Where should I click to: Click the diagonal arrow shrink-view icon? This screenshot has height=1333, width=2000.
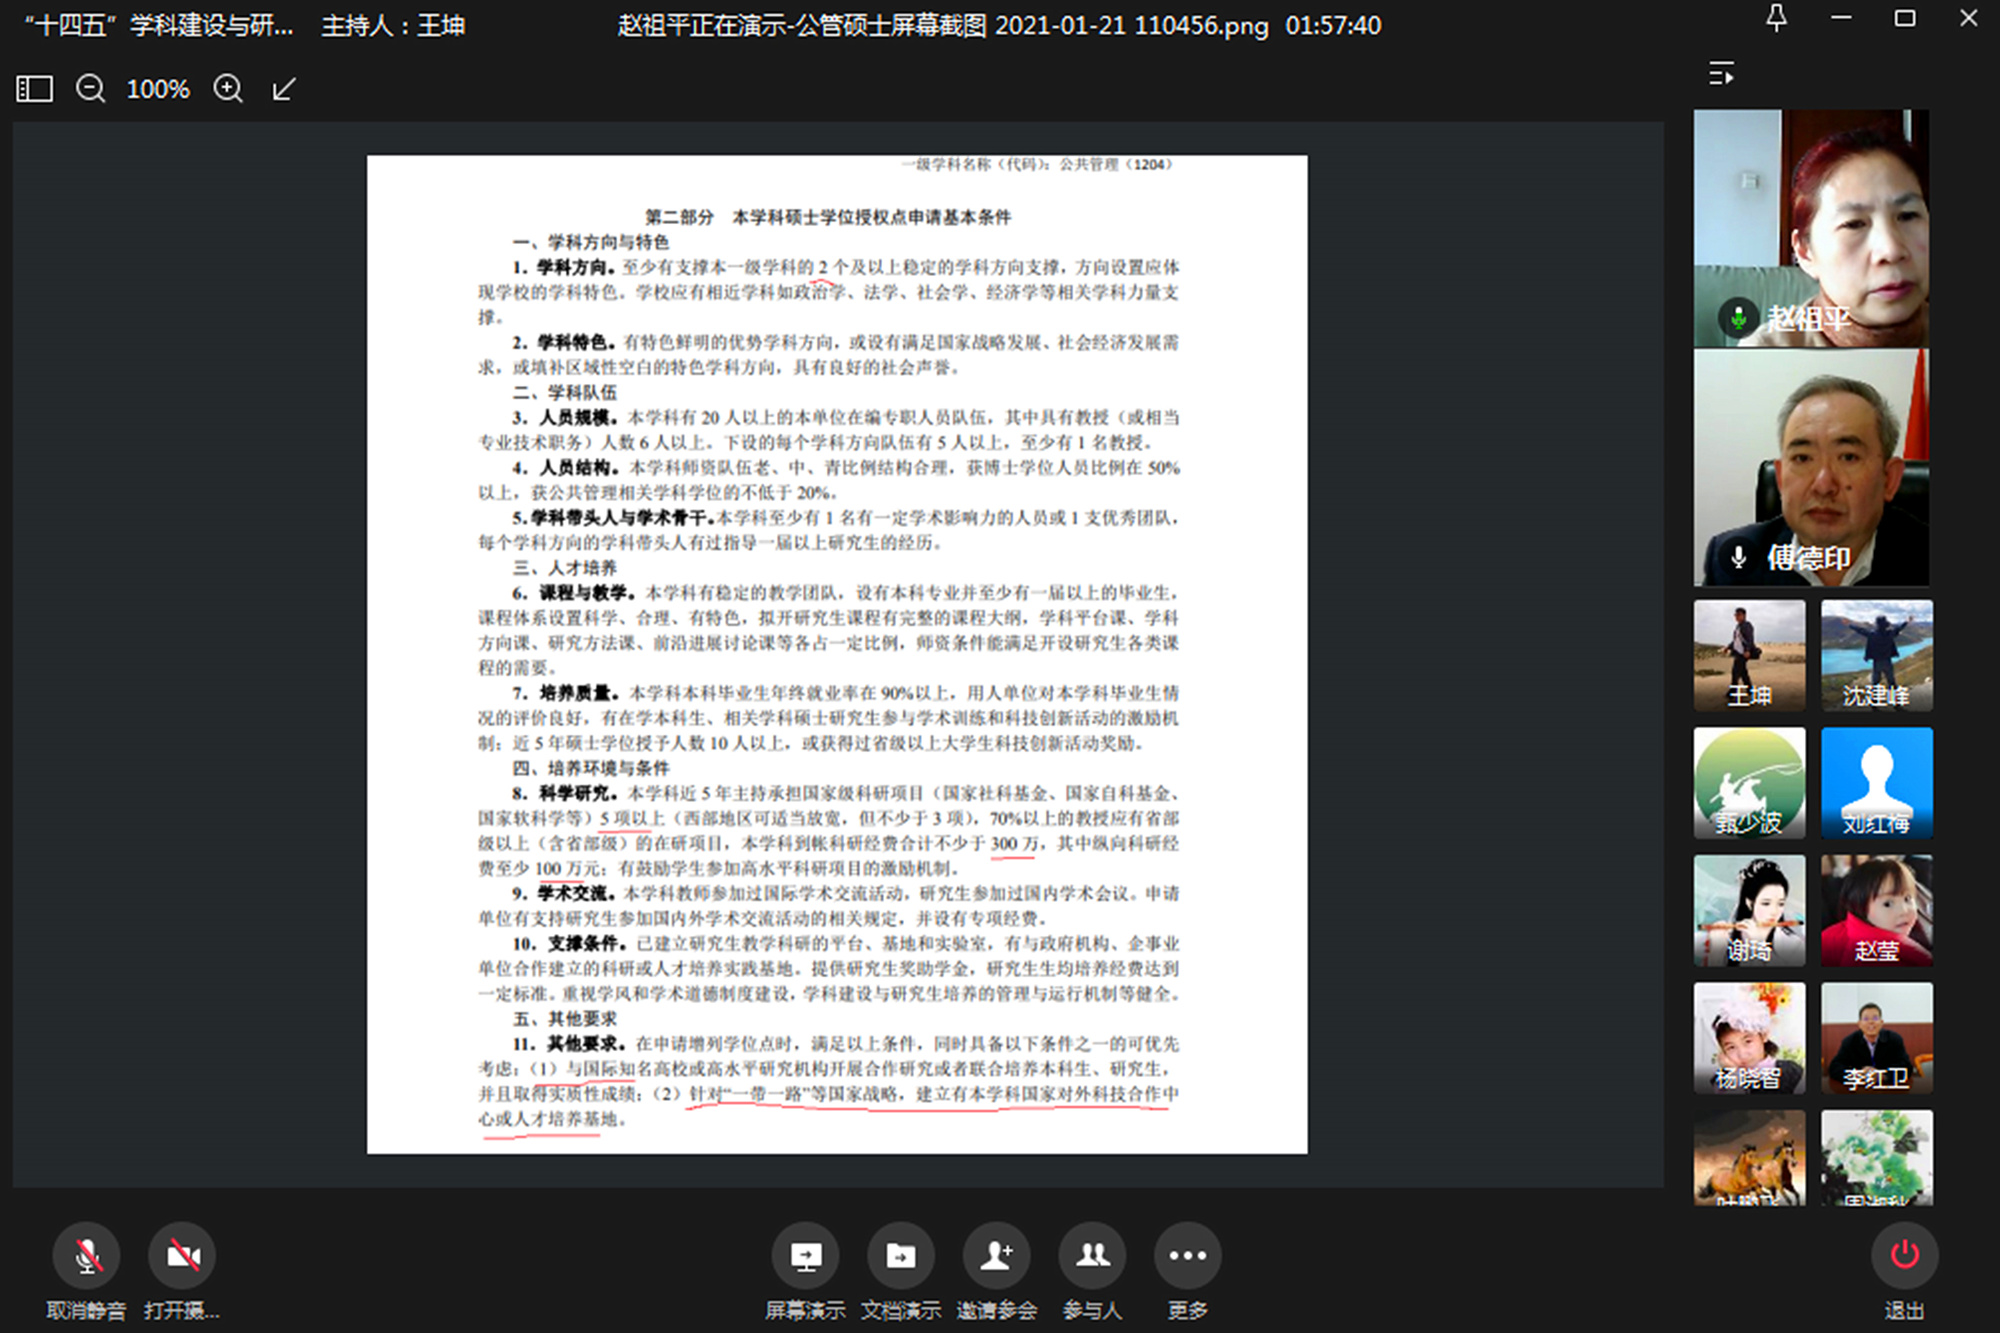(x=284, y=89)
